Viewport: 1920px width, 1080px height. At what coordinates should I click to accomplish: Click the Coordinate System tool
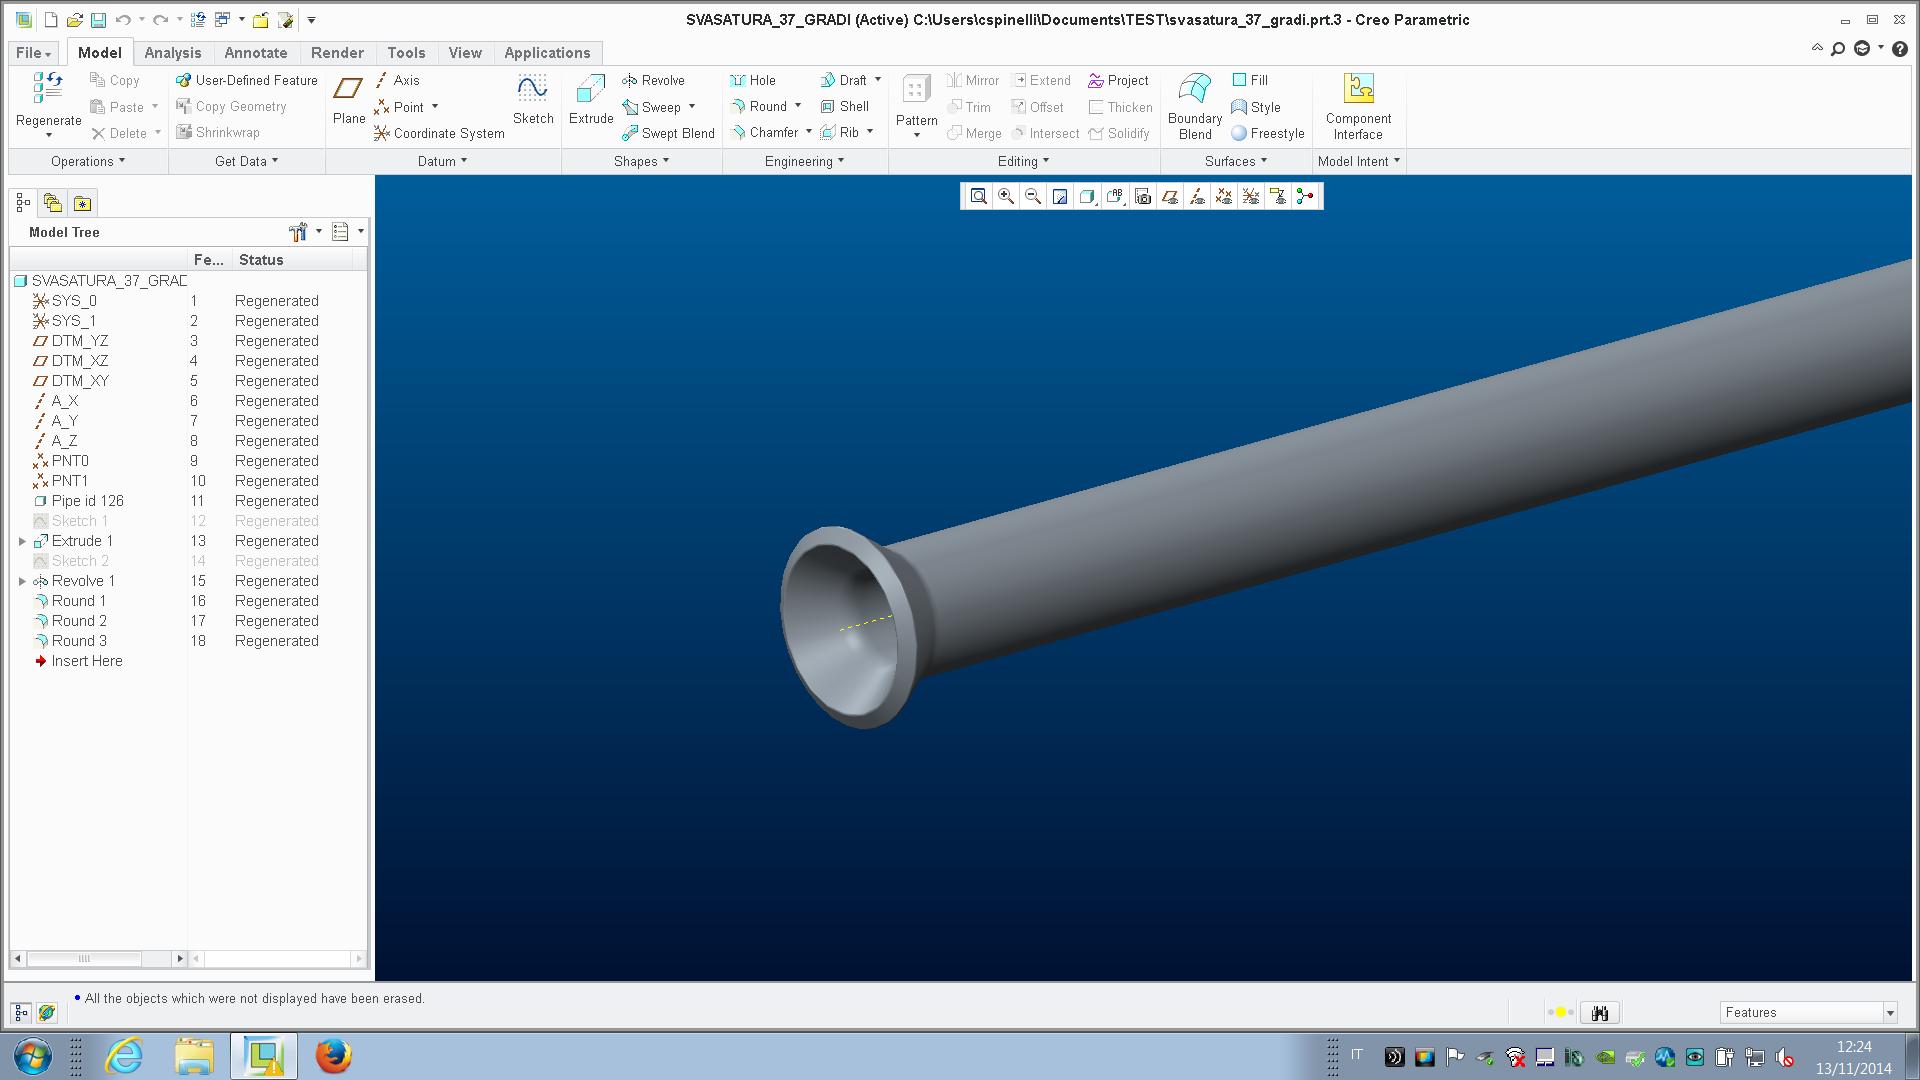pos(439,133)
